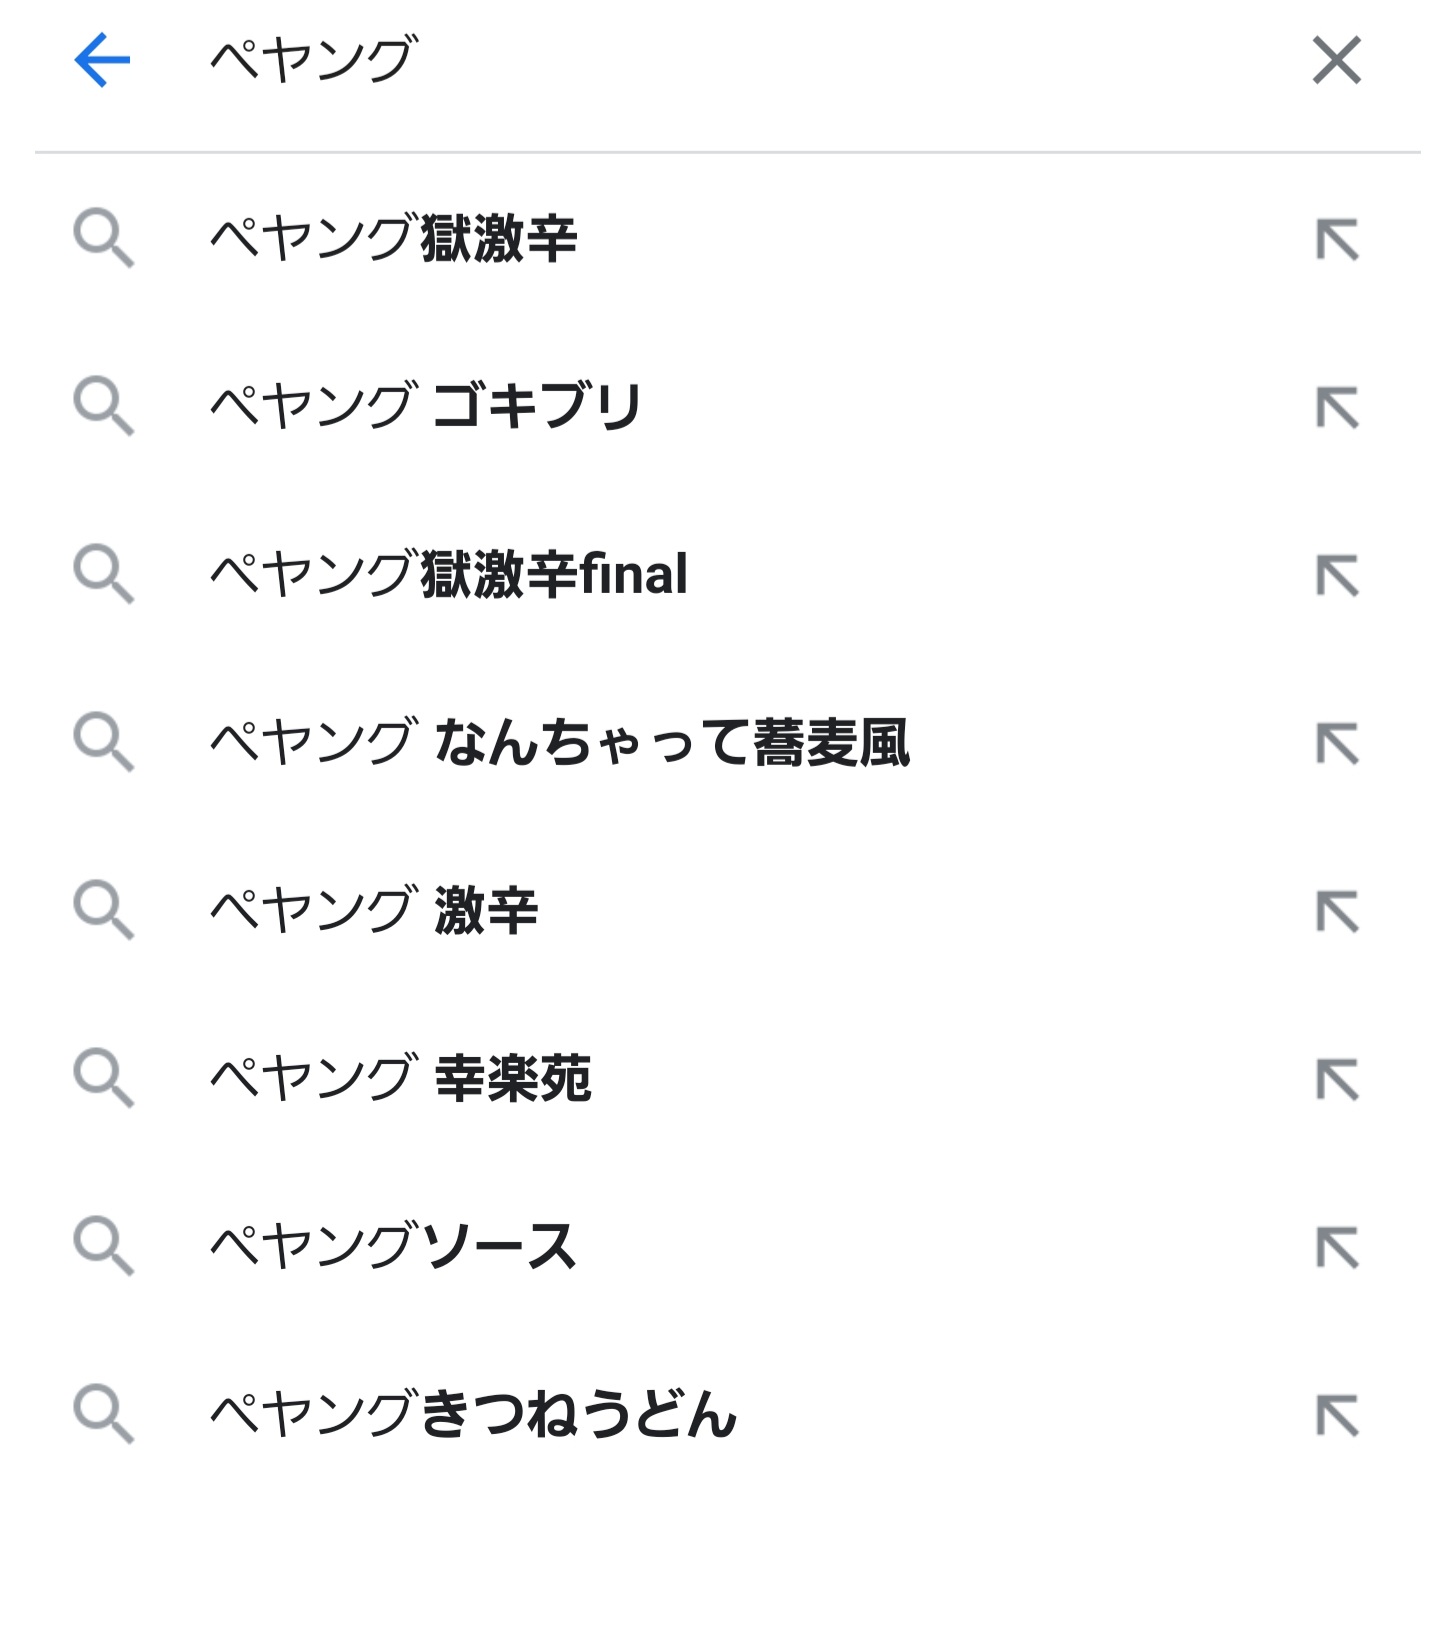This screenshot has height=1626, width=1440.
Task: Hit the arrow icon beside ペヤングソース
Action: pyautogui.click(x=1337, y=1248)
